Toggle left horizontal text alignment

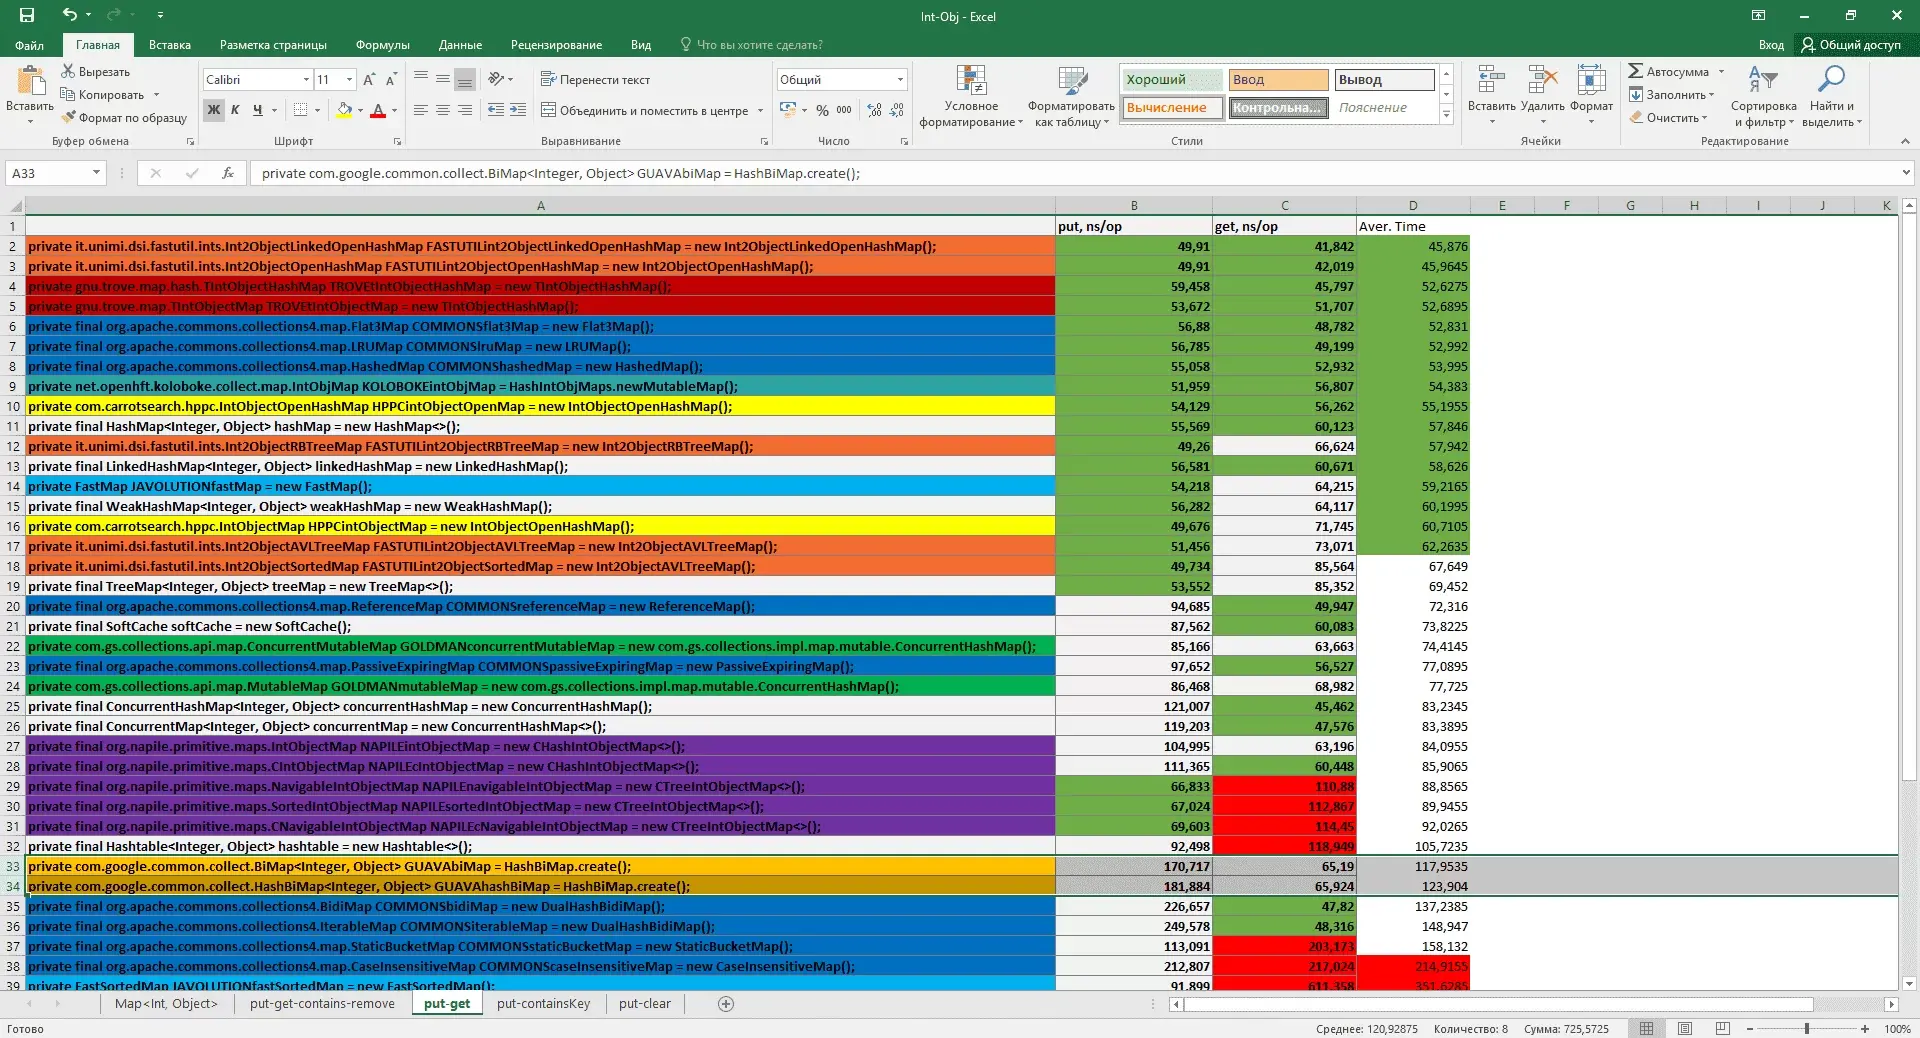click(420, 110)
